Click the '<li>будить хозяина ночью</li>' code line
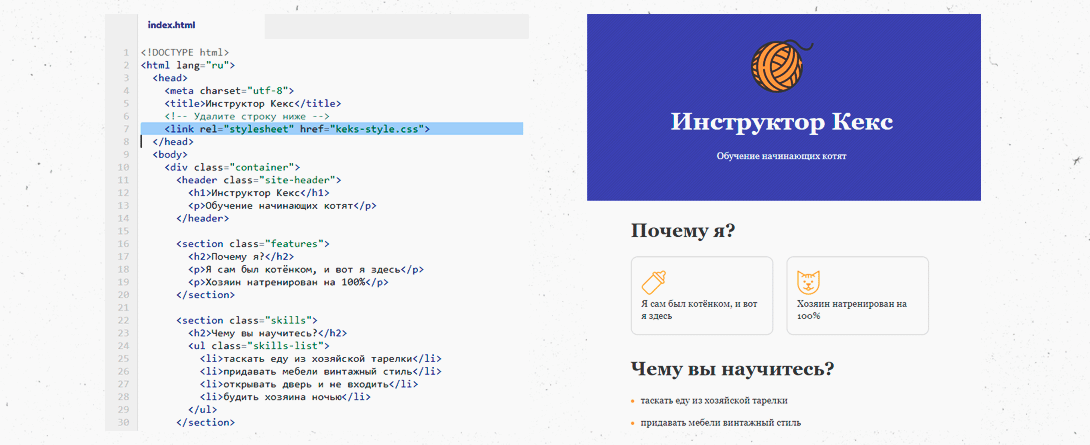This screenshot has width=1090, height=445. 285,396
